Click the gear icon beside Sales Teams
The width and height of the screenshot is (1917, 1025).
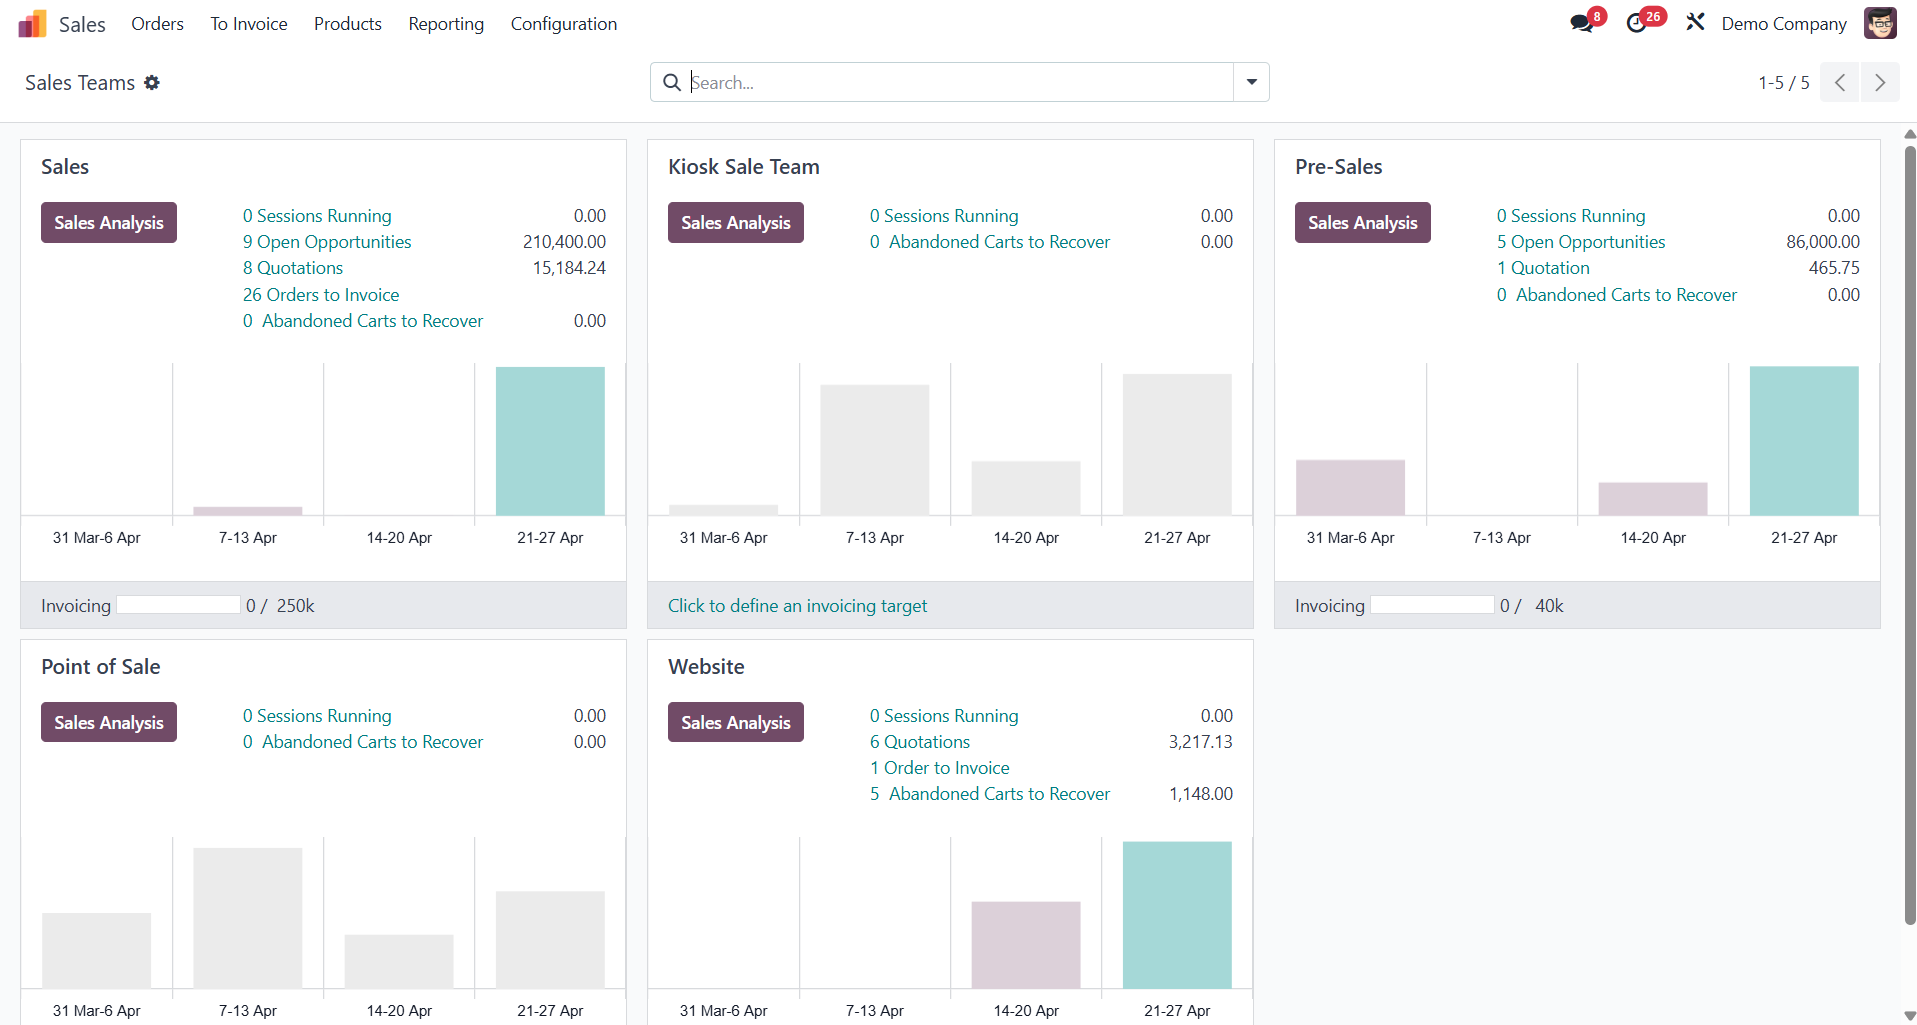click(x=152, y=82)
